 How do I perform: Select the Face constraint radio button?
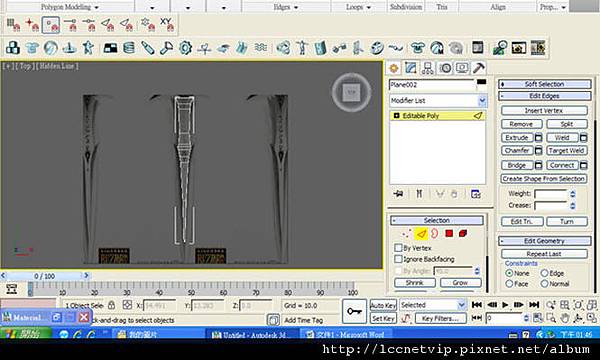coord(509,283)
